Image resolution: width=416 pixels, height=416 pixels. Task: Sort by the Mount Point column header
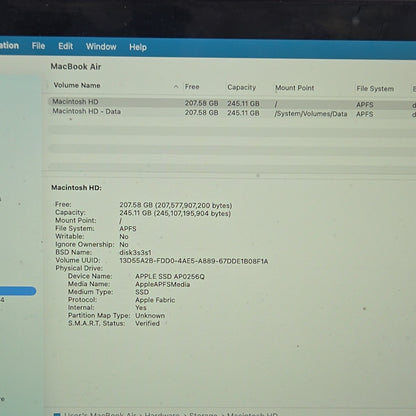pyautogui.click(x=295, y=88)
